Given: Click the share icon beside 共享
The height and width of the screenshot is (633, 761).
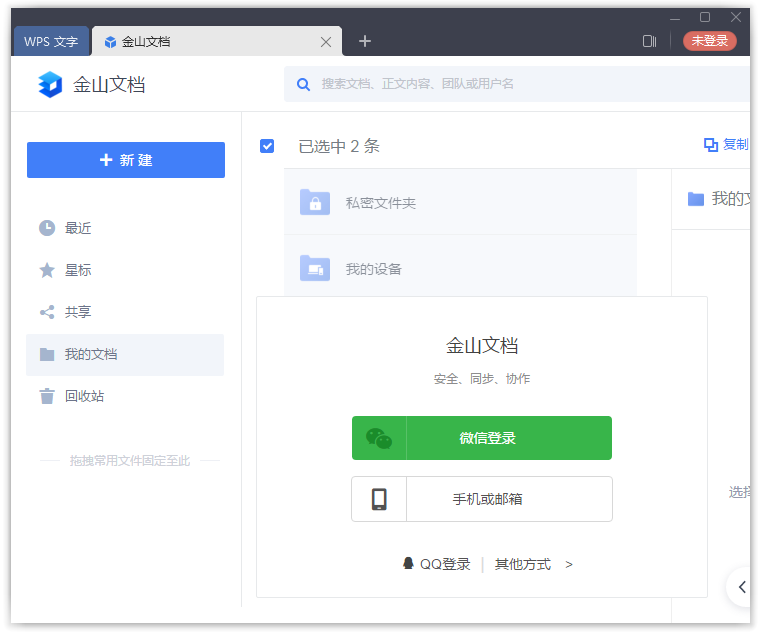Looking at the screenshot, I should coord(47,312).
